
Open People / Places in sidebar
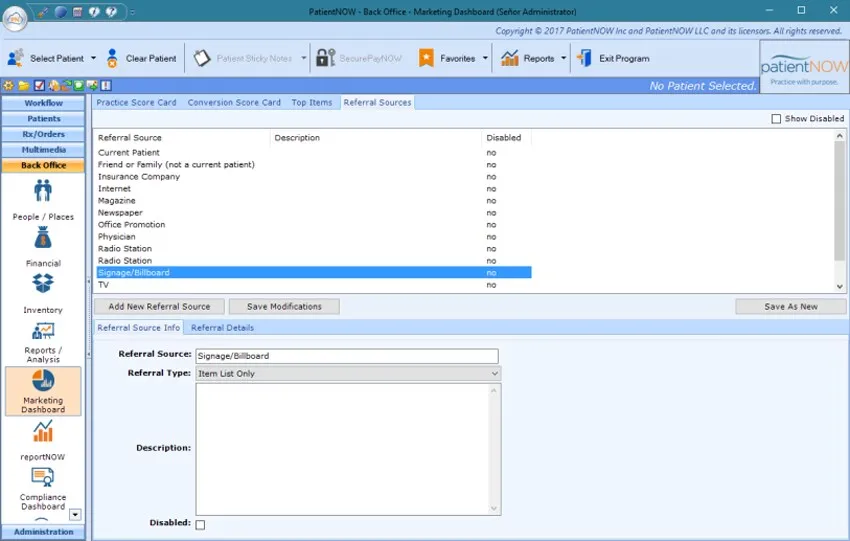pyautogui.click(x=43, y=199)
